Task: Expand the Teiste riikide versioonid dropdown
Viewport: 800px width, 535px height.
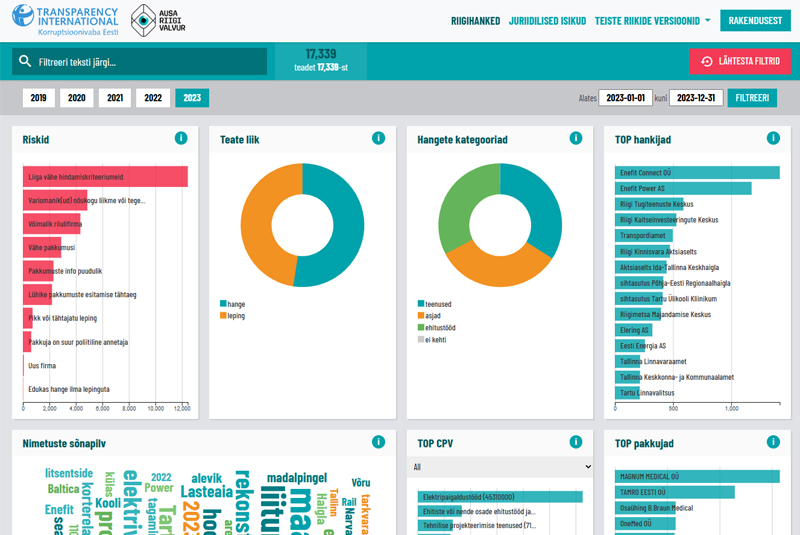Action: pos(653,21)
